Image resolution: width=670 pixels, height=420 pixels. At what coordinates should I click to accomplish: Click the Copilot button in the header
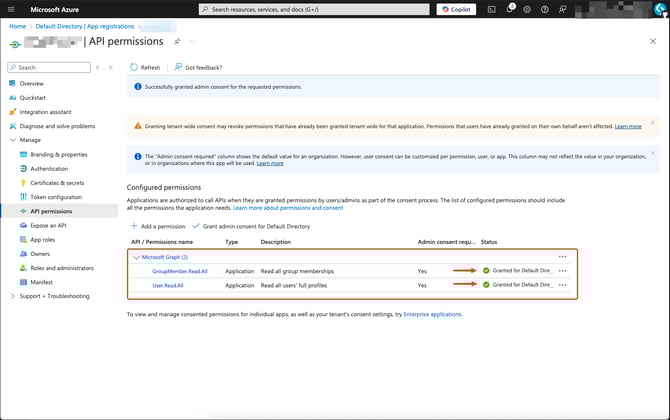click(x=456, y=9)
